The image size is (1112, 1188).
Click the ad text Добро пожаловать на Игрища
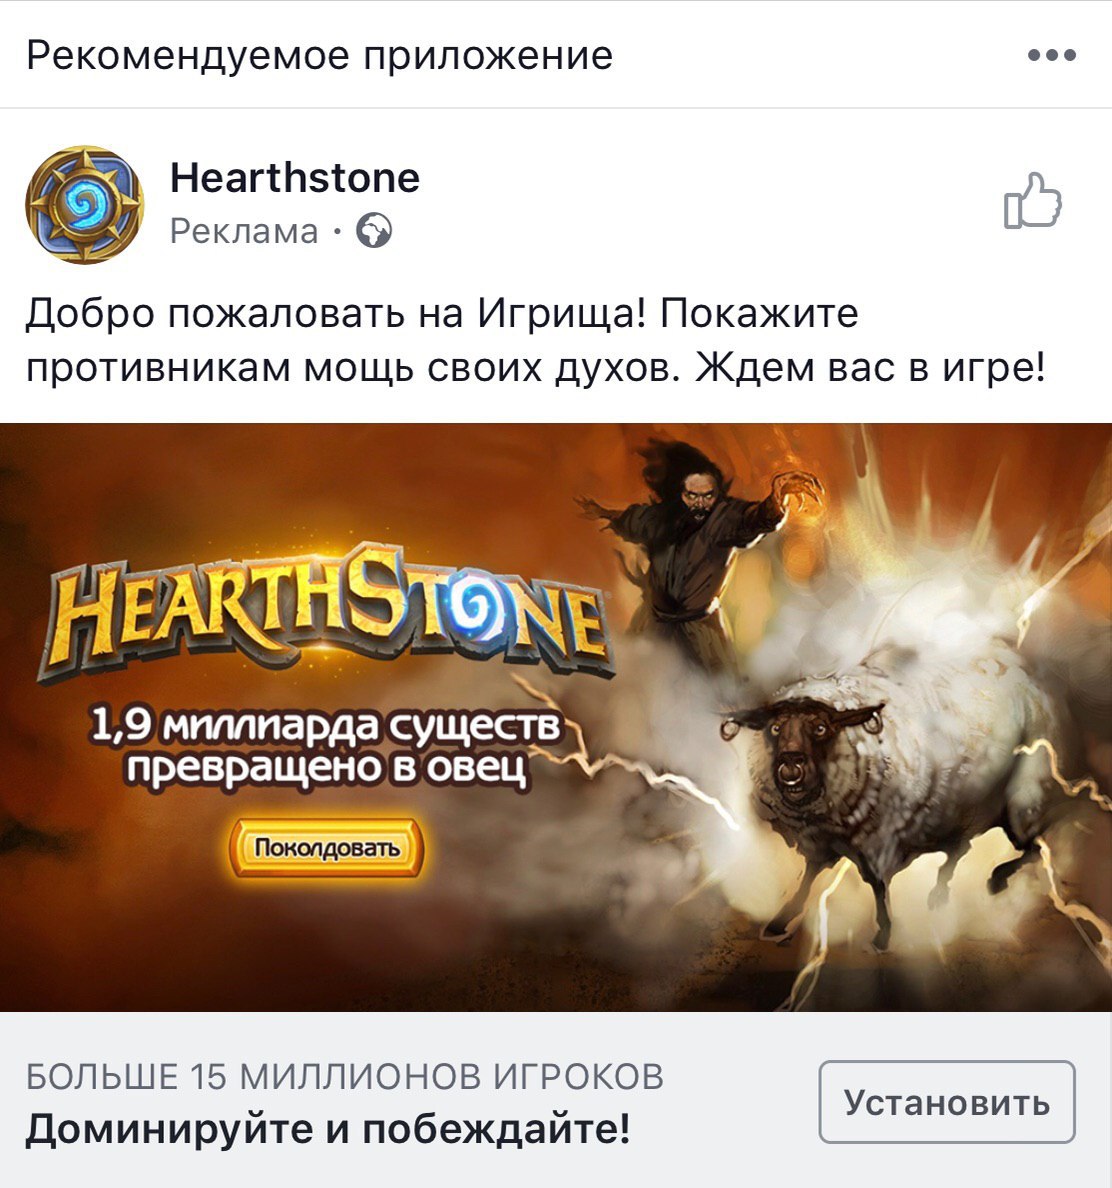(335, 313)
